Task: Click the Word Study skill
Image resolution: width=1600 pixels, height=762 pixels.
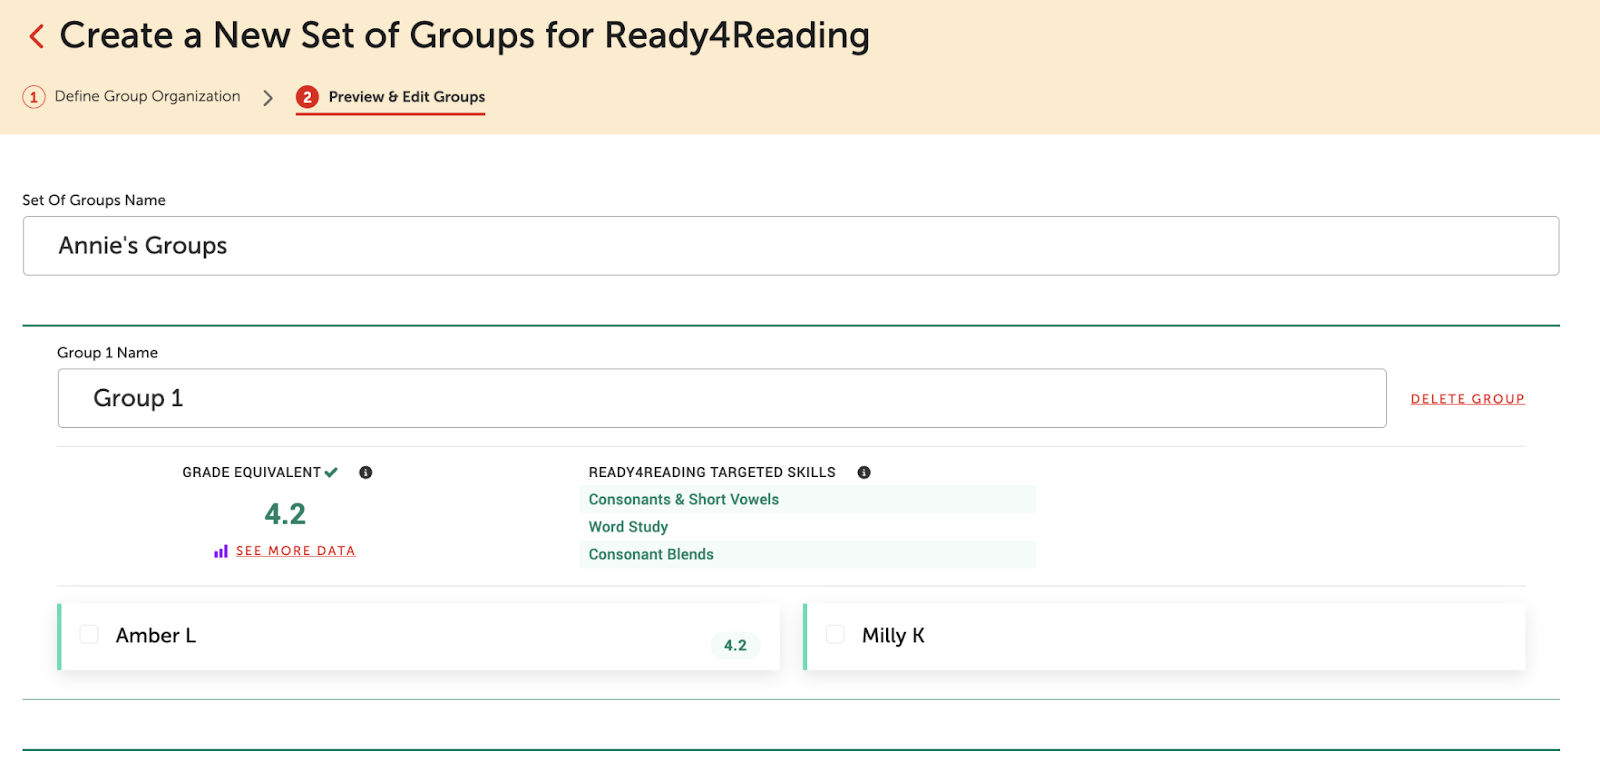Action: [x=628, y=527]
